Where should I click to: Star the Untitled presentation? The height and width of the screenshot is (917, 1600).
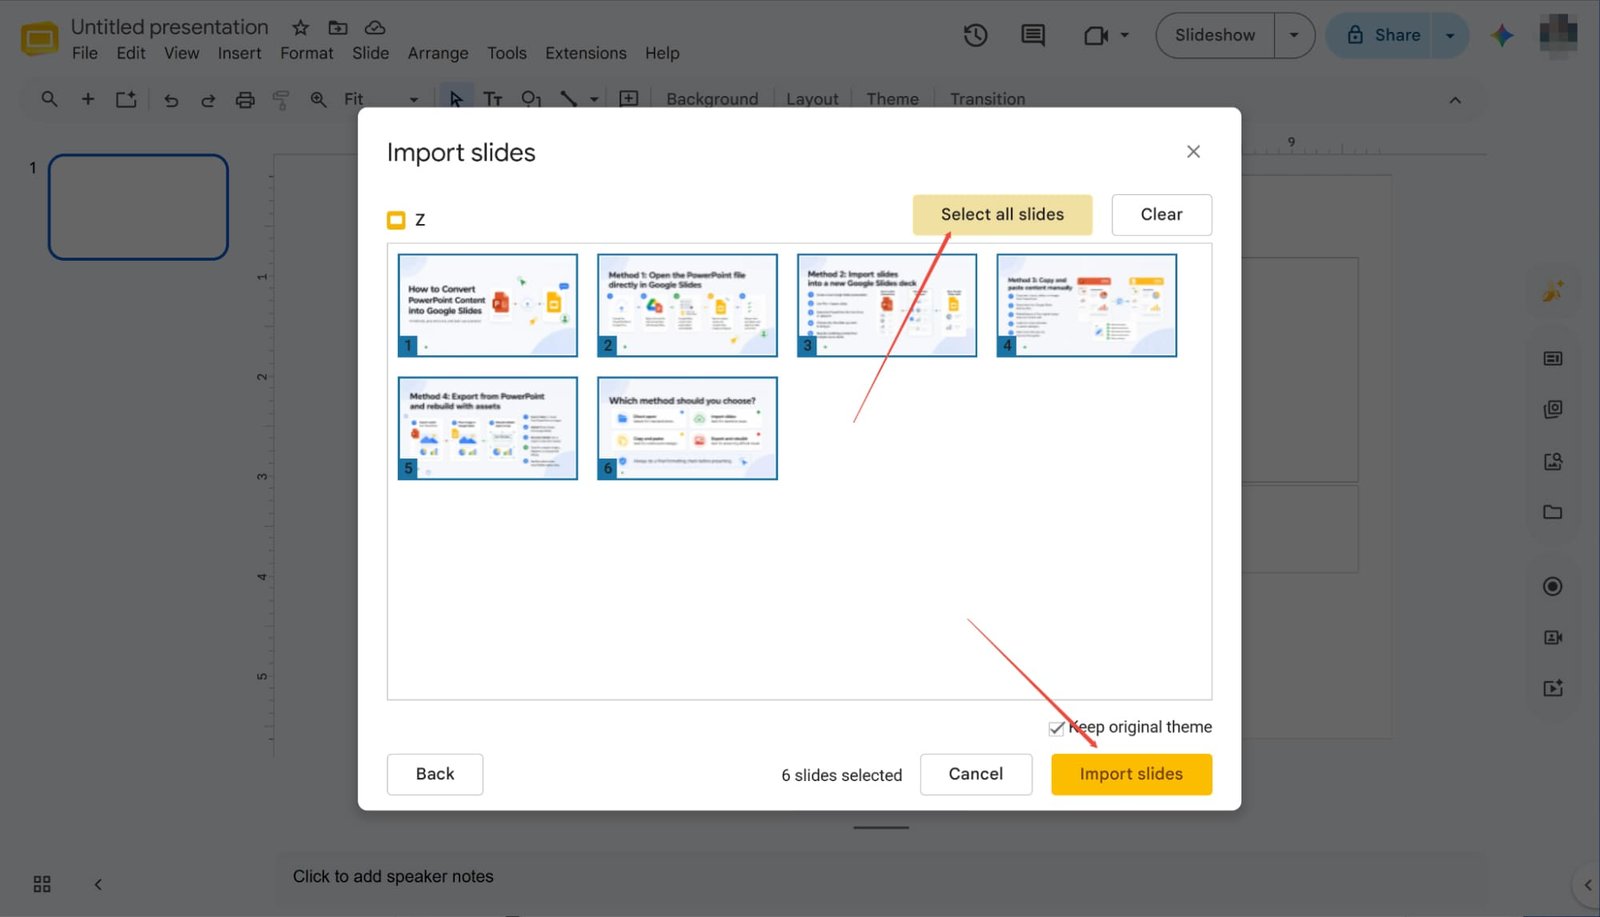300,27
